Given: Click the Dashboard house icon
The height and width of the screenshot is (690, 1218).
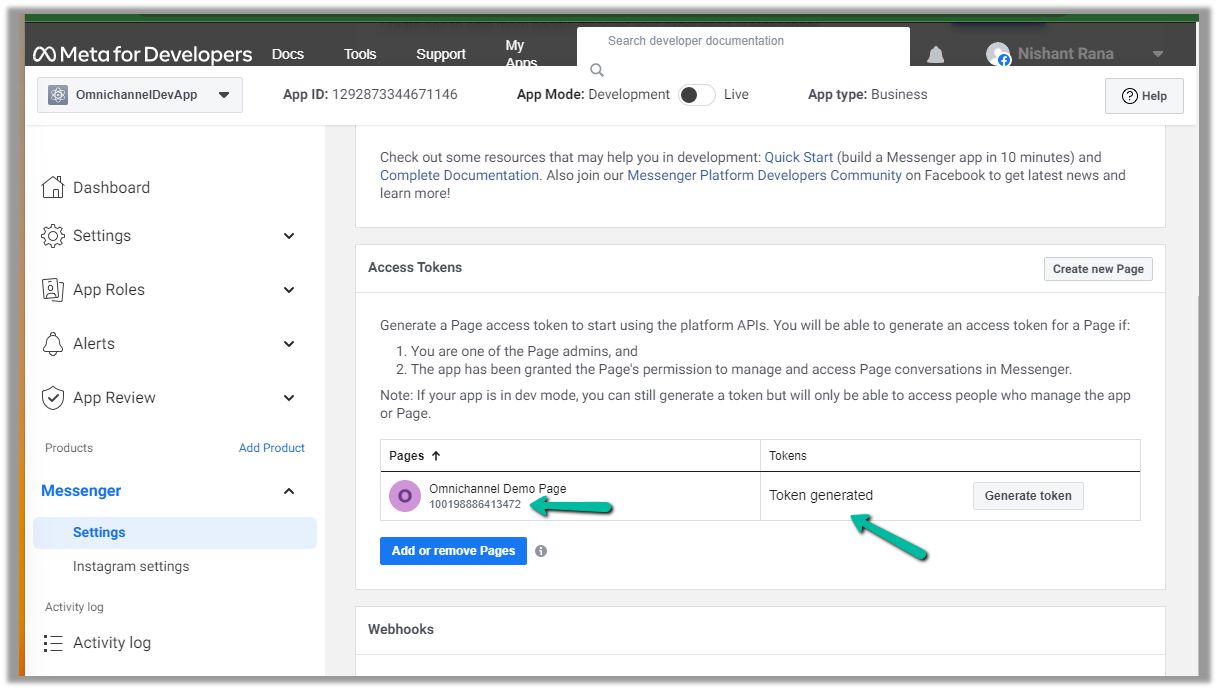Looking at the screenshot, I should [x=53, y=187].
